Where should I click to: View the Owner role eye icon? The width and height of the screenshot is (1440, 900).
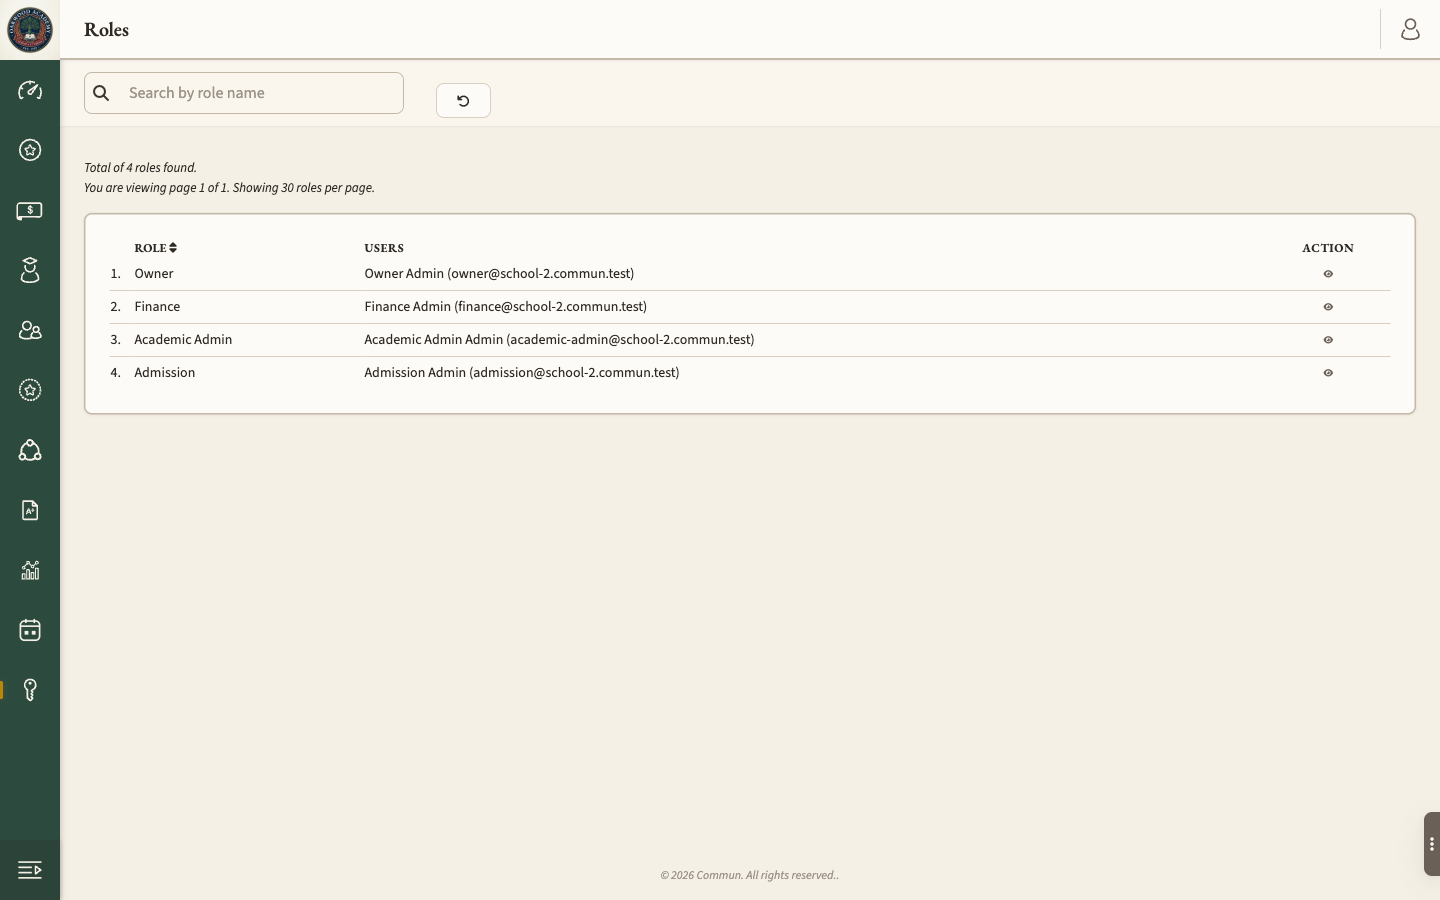click(1328, 274)
